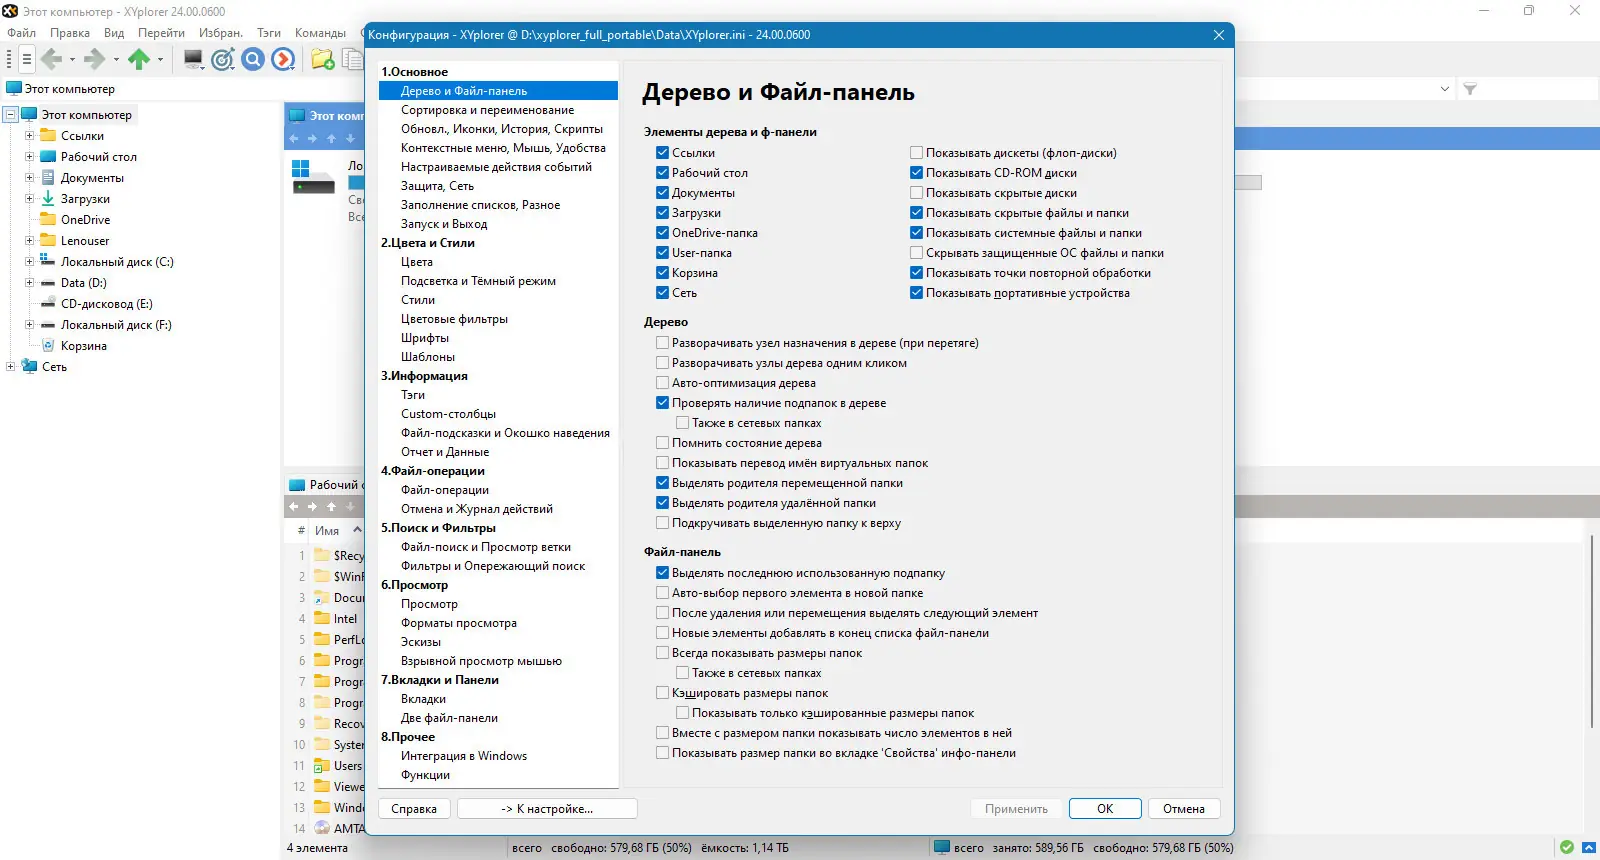This screenshot has width=1600, height=860.
Task: Select Lenouser folder in the tree
Action: click(85, 241)
